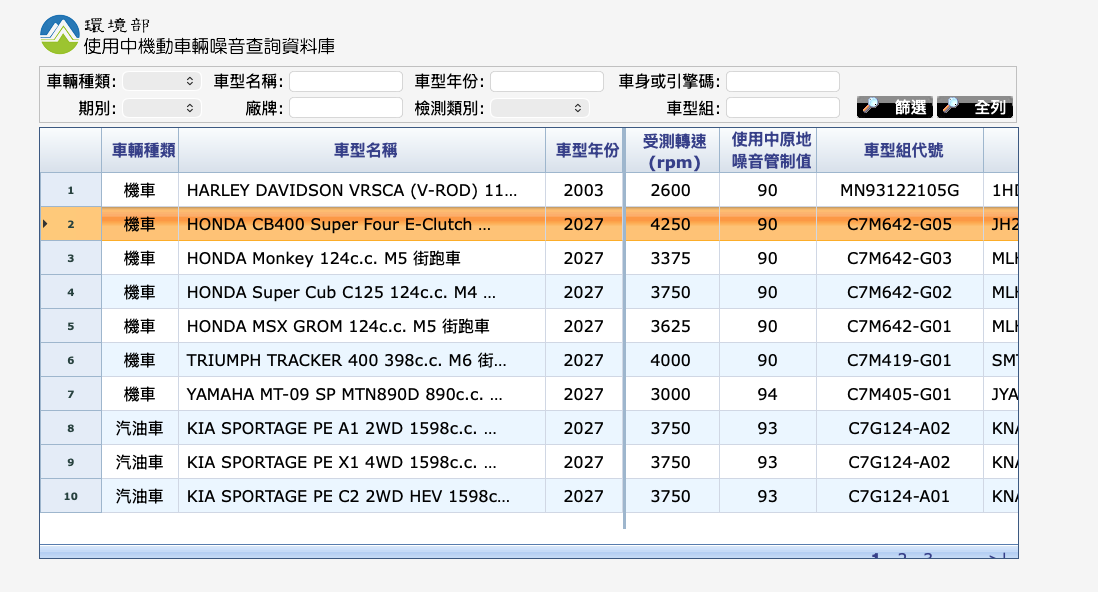
Task: Click model group code C7M419-G01
Action: [x=899, y=360]
